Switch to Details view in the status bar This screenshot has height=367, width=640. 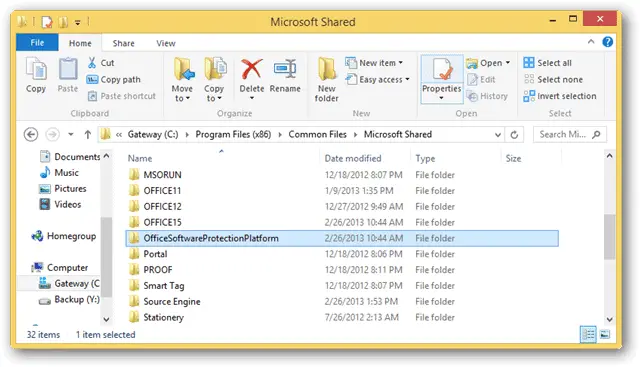point(588,335)
